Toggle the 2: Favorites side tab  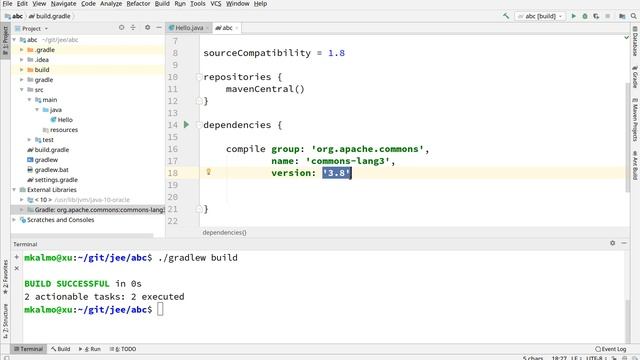pos(5,277)
